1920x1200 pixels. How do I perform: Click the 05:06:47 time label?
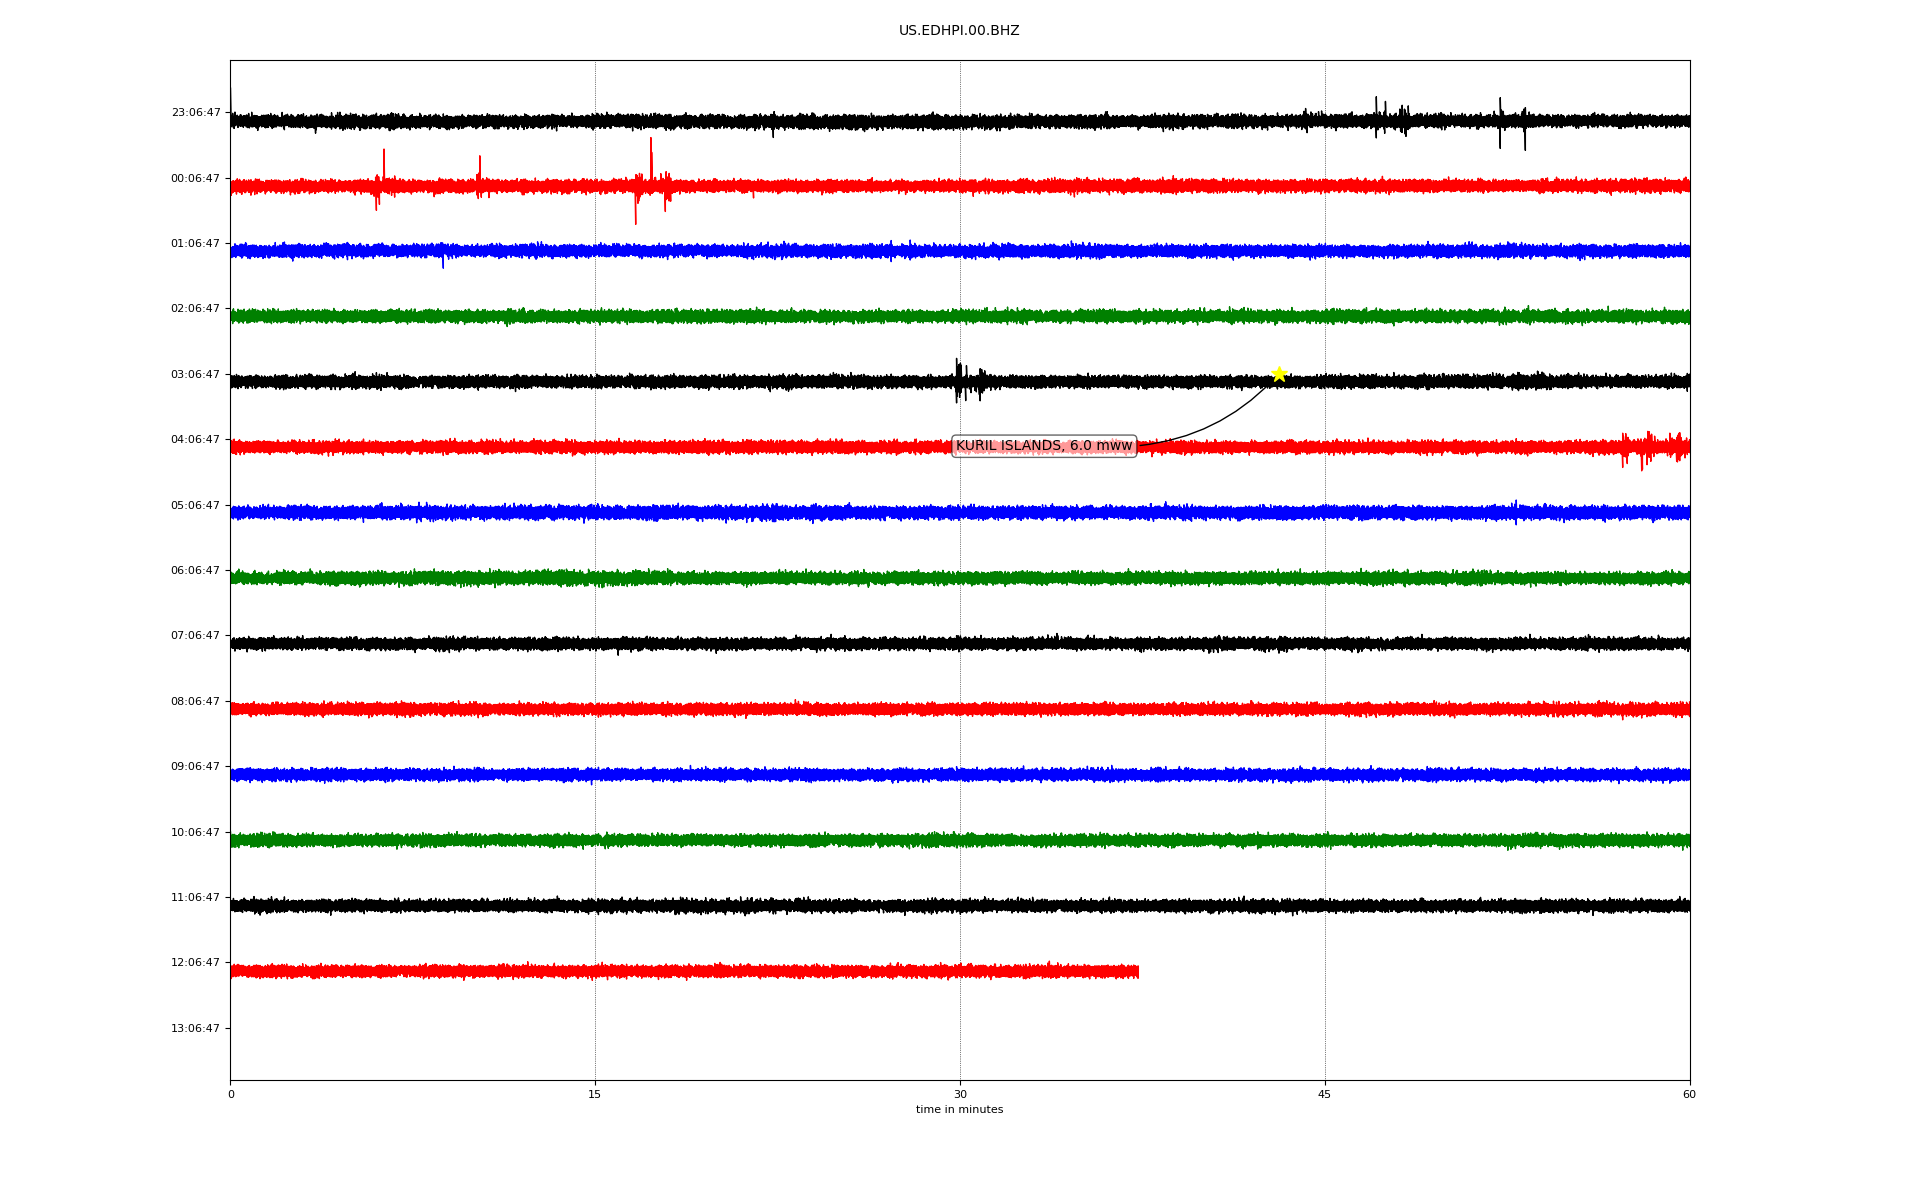point(196,506)
